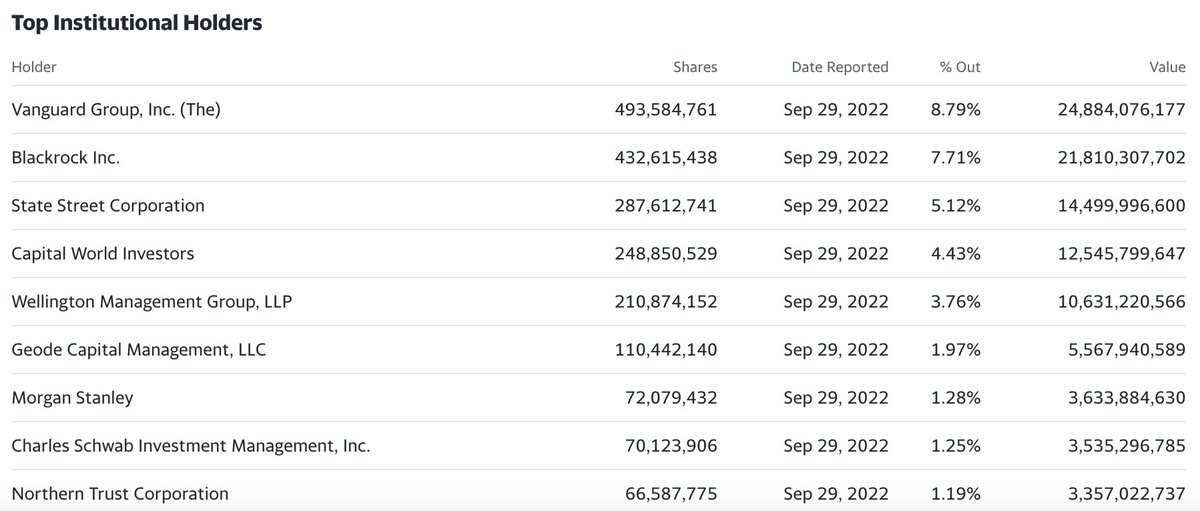
Task: Select Northern Trust Corporation holder name
Action: (x=120, y=494)
